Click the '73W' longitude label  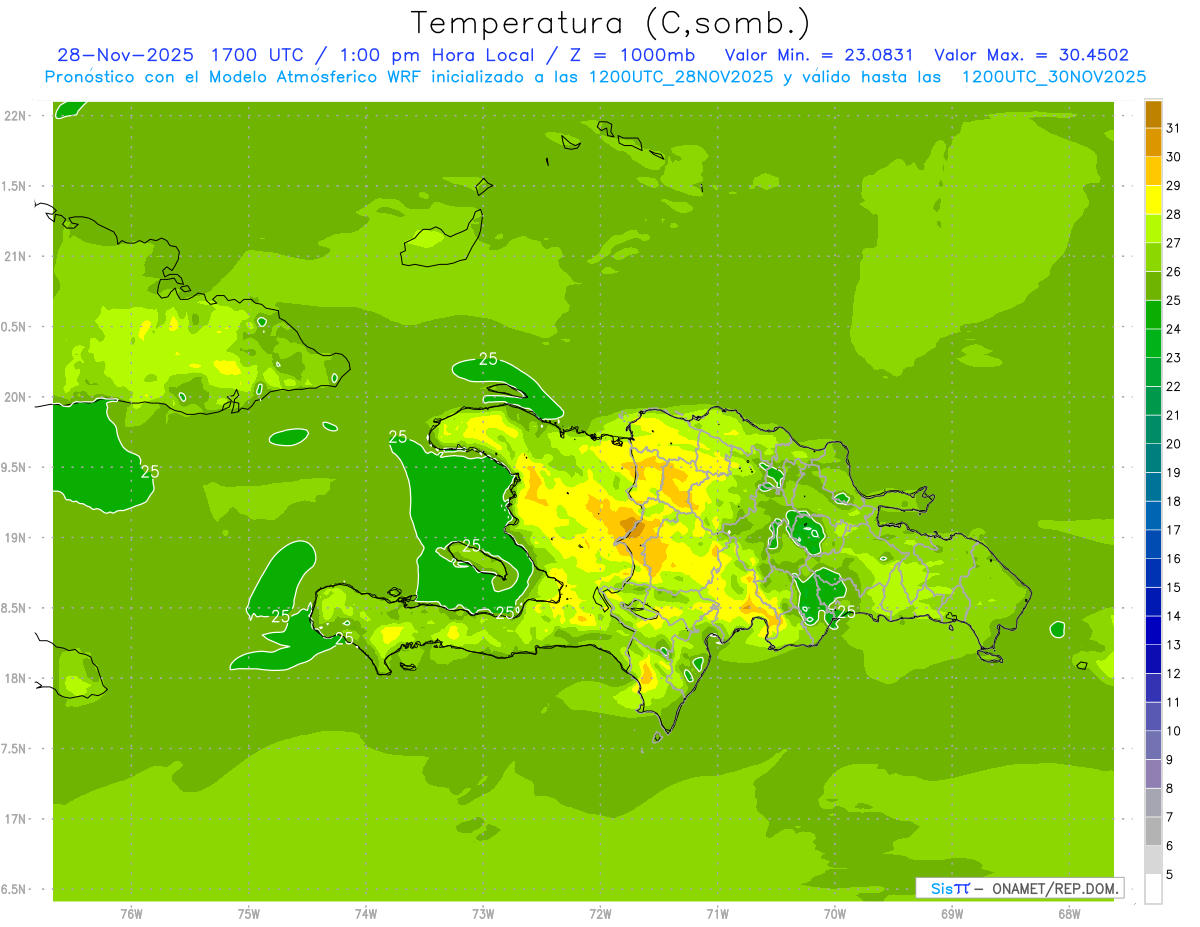(x=483, y=914)
